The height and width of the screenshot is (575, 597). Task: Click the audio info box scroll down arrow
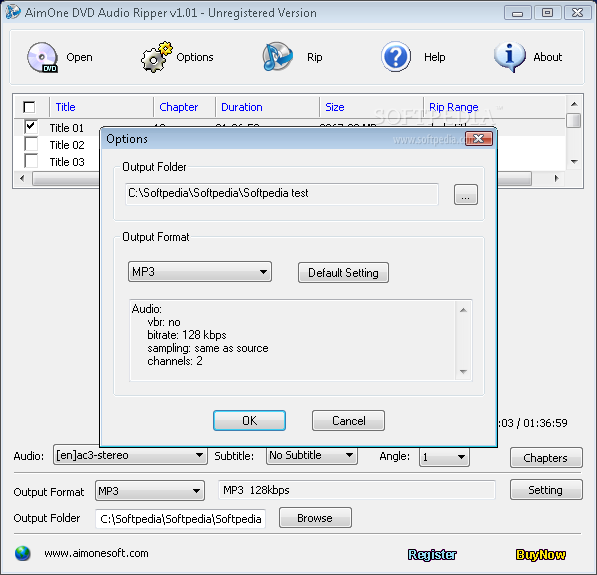coord(463,372)
